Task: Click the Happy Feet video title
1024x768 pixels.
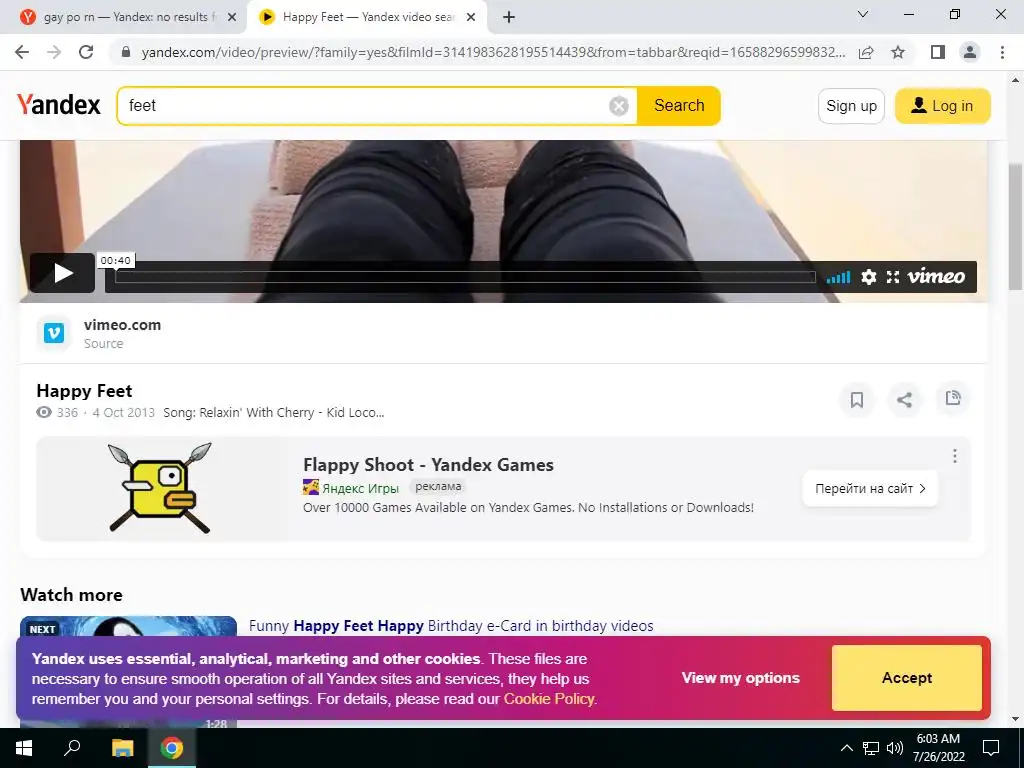Action: 84,391
